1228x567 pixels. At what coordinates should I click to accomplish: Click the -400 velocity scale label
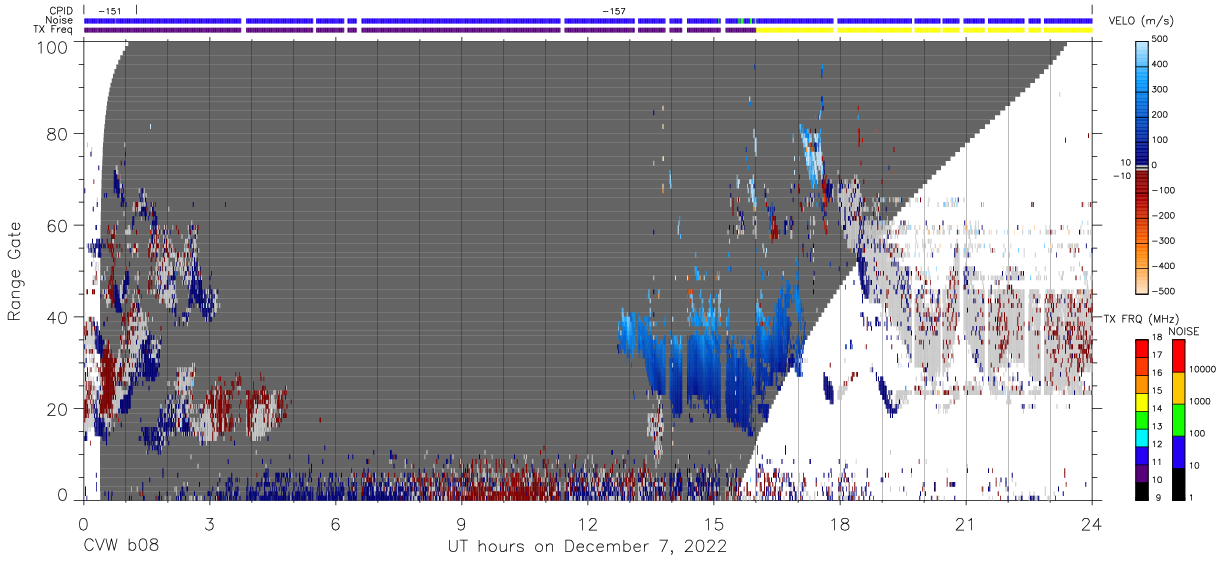[1165, 266]
